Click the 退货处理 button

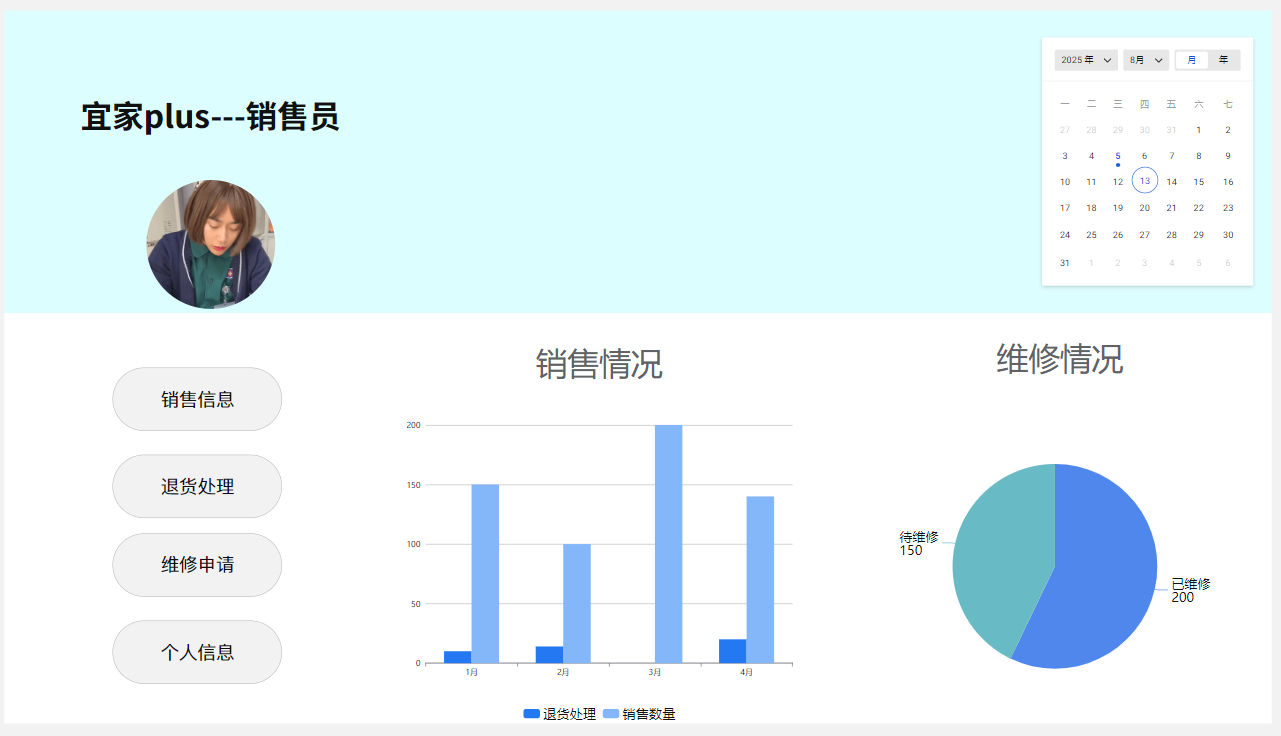coord(197,487)
